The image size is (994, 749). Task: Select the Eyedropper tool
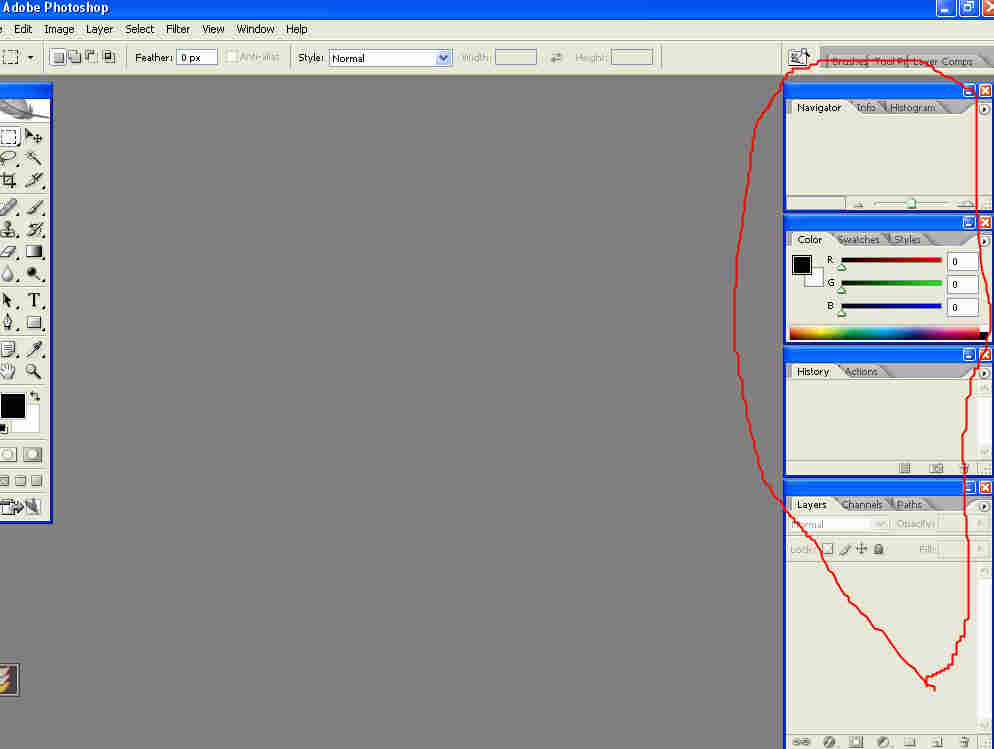click(34, 349)
